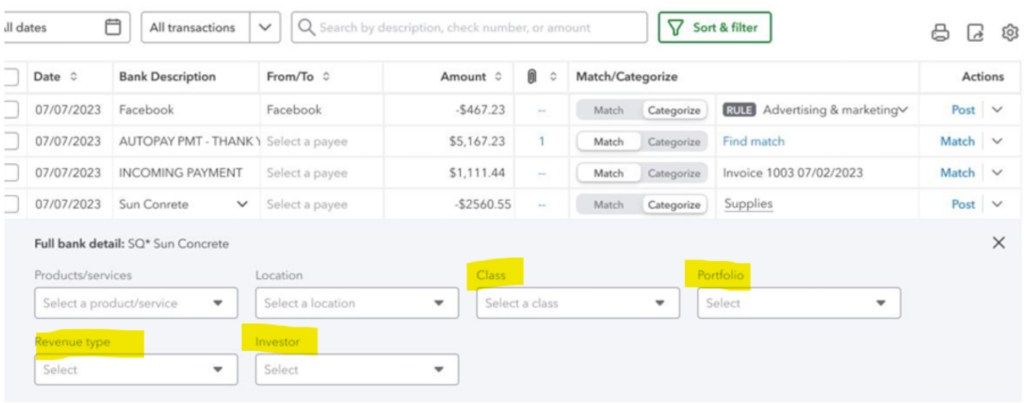Image resolution: width=1024 pixels, height=403 pixels.
Task: Open the export icon next to the printer
Action: [x=975, y=33]
